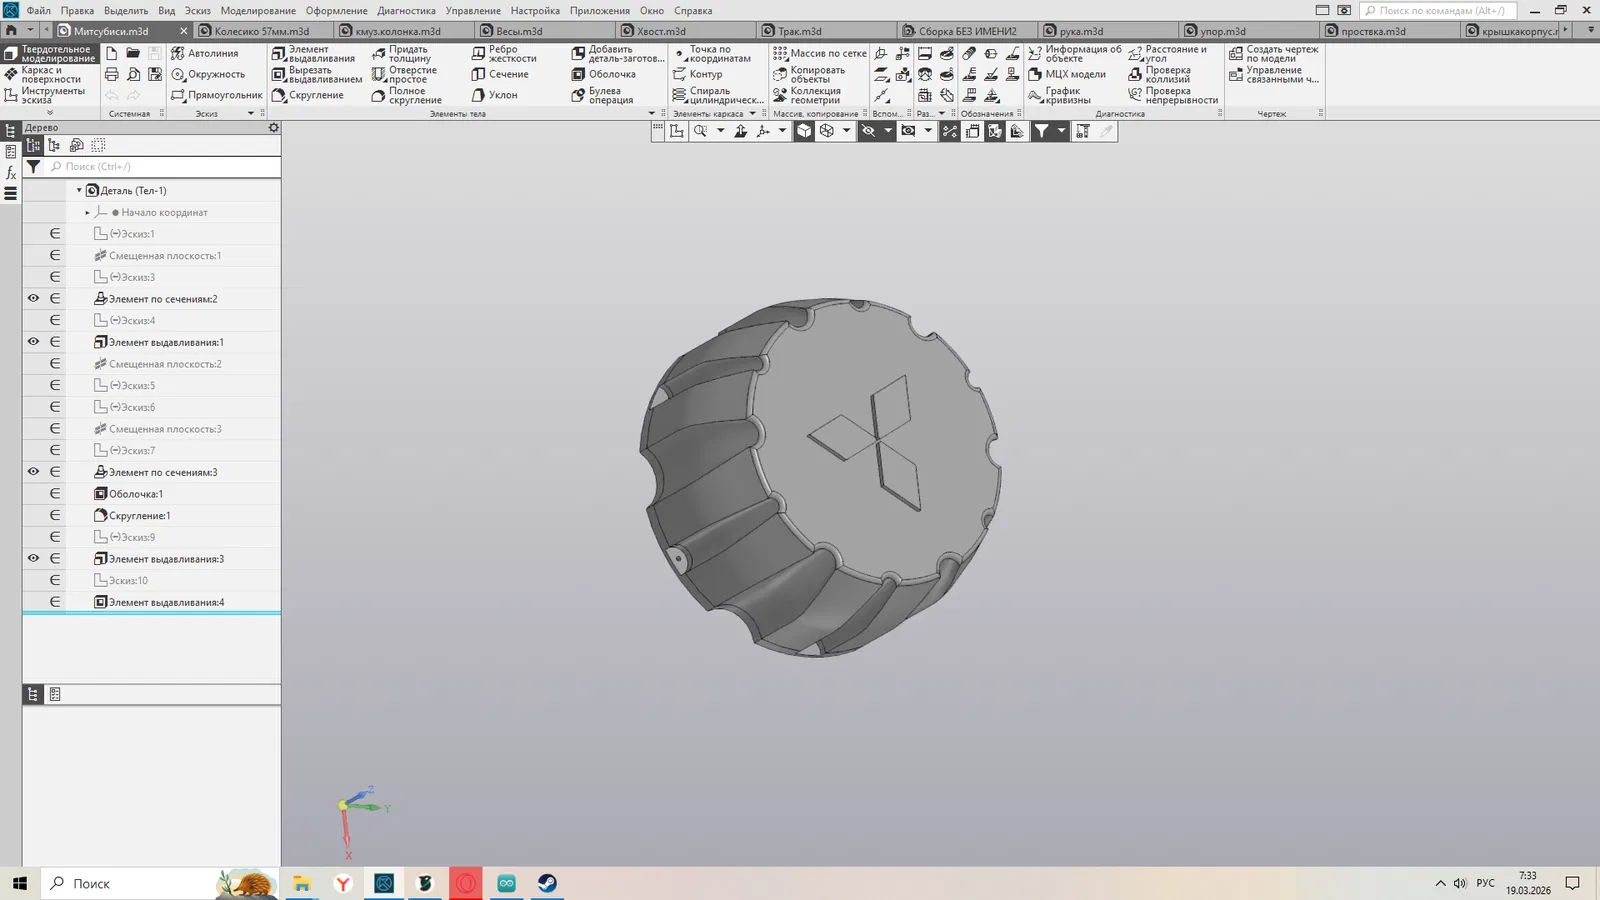Open Информация об объекте diagnostics
The width and height of the screenshot is (1600, 900).
1075,54
